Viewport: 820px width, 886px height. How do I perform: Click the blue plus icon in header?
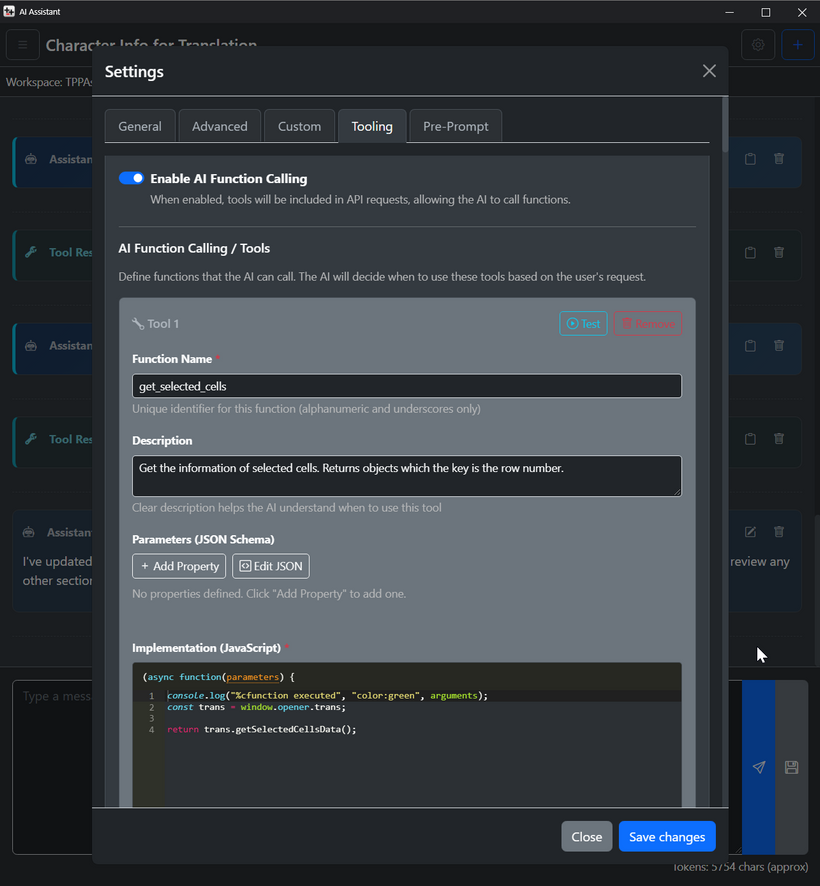pyautogui.click(x=797, y=45)
